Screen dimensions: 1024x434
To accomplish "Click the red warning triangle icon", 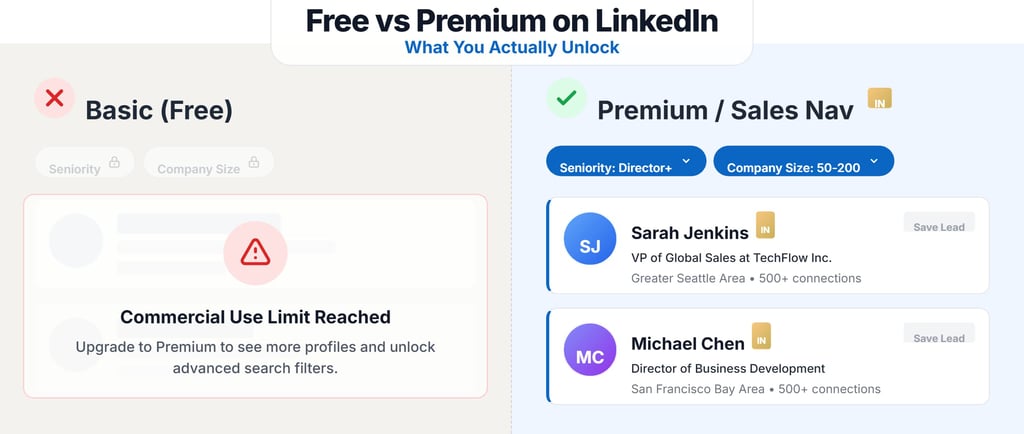I will click(255, 252).
